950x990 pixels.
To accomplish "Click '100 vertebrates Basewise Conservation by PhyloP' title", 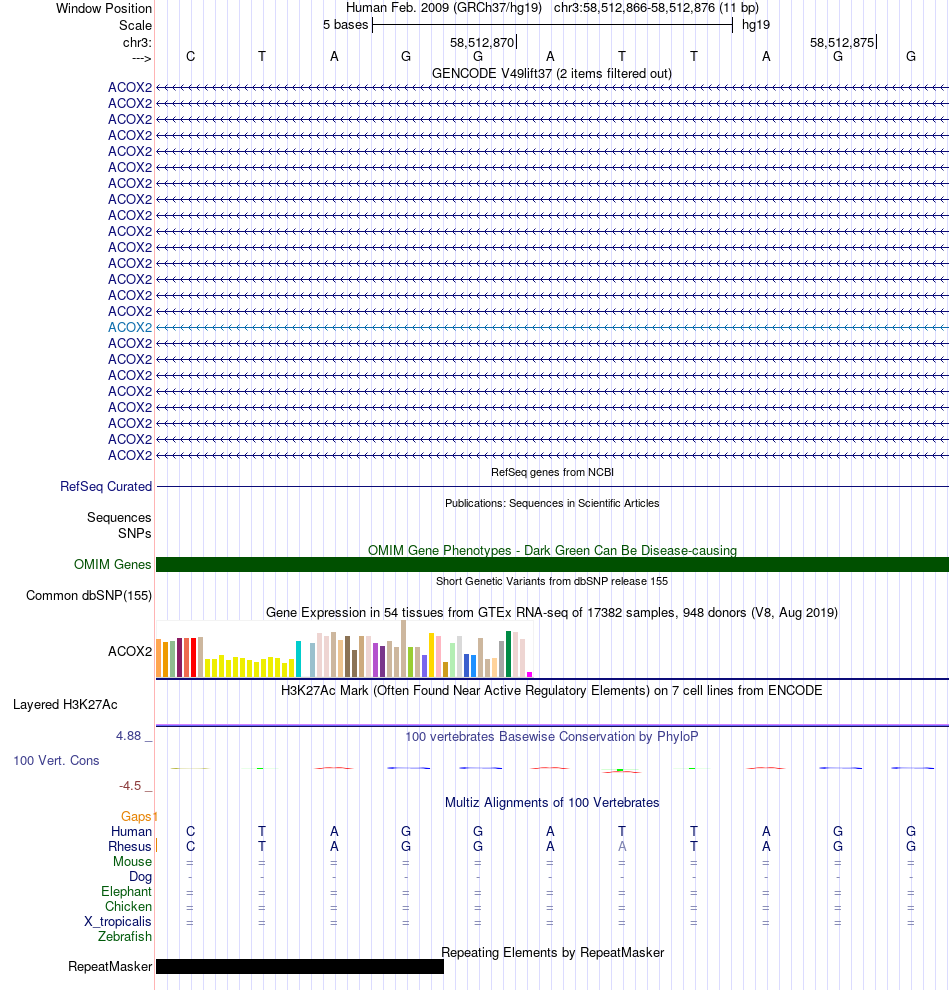I will pos(552,736).
